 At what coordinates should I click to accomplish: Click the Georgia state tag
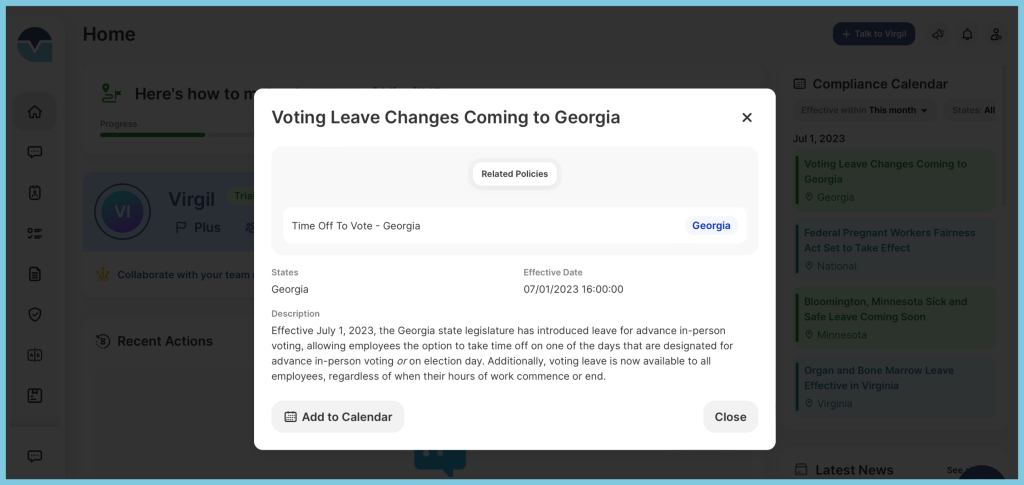(711, 226)
